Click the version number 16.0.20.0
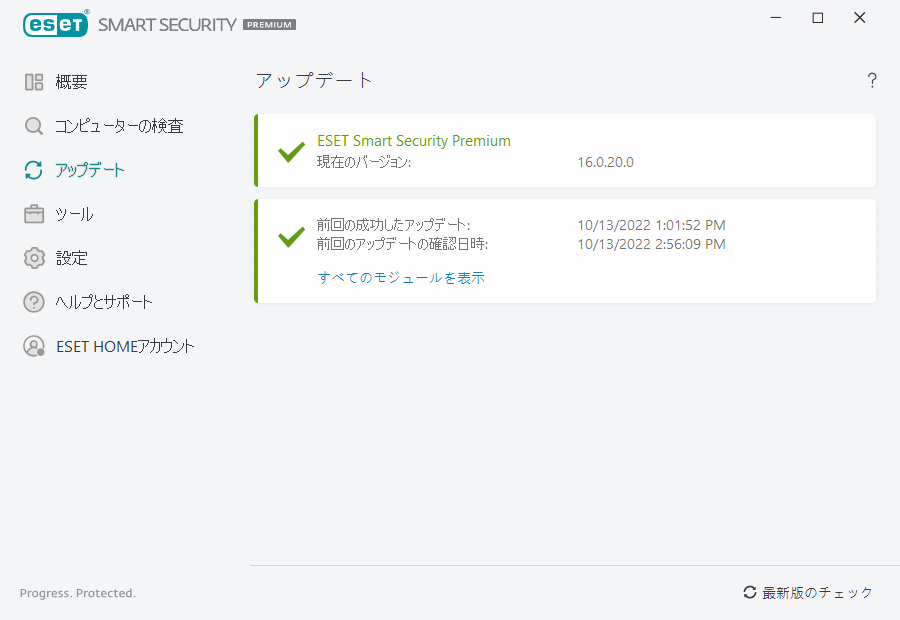The width and height of the screenshot is (900, 620). [606, 162]
